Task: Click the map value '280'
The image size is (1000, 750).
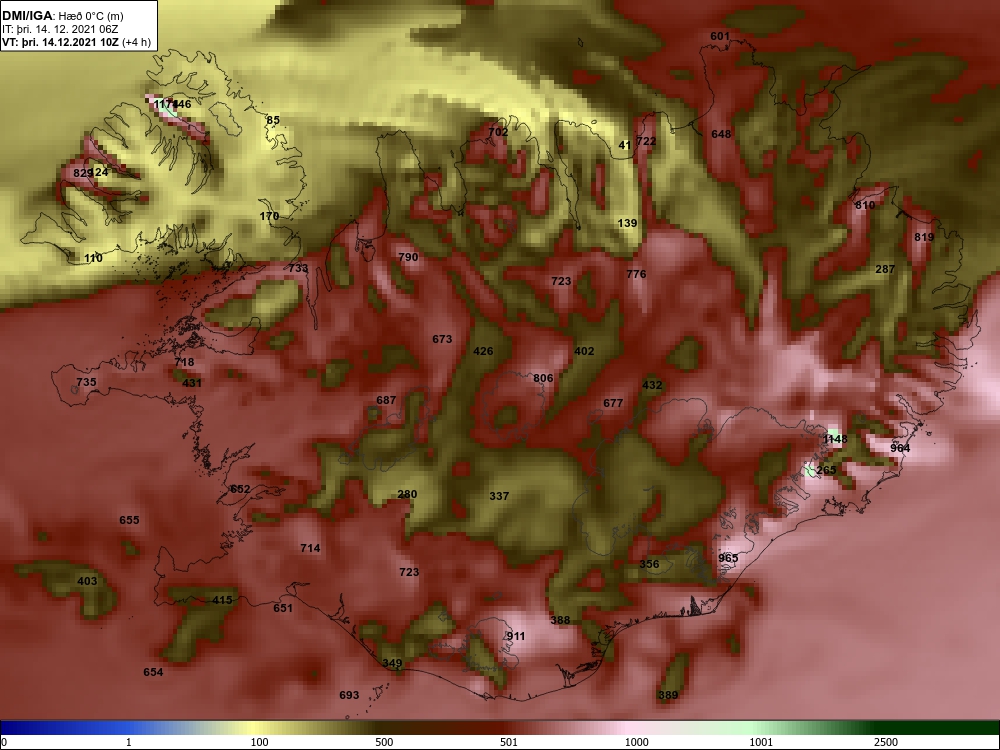Action: click(x=407, y=494)
